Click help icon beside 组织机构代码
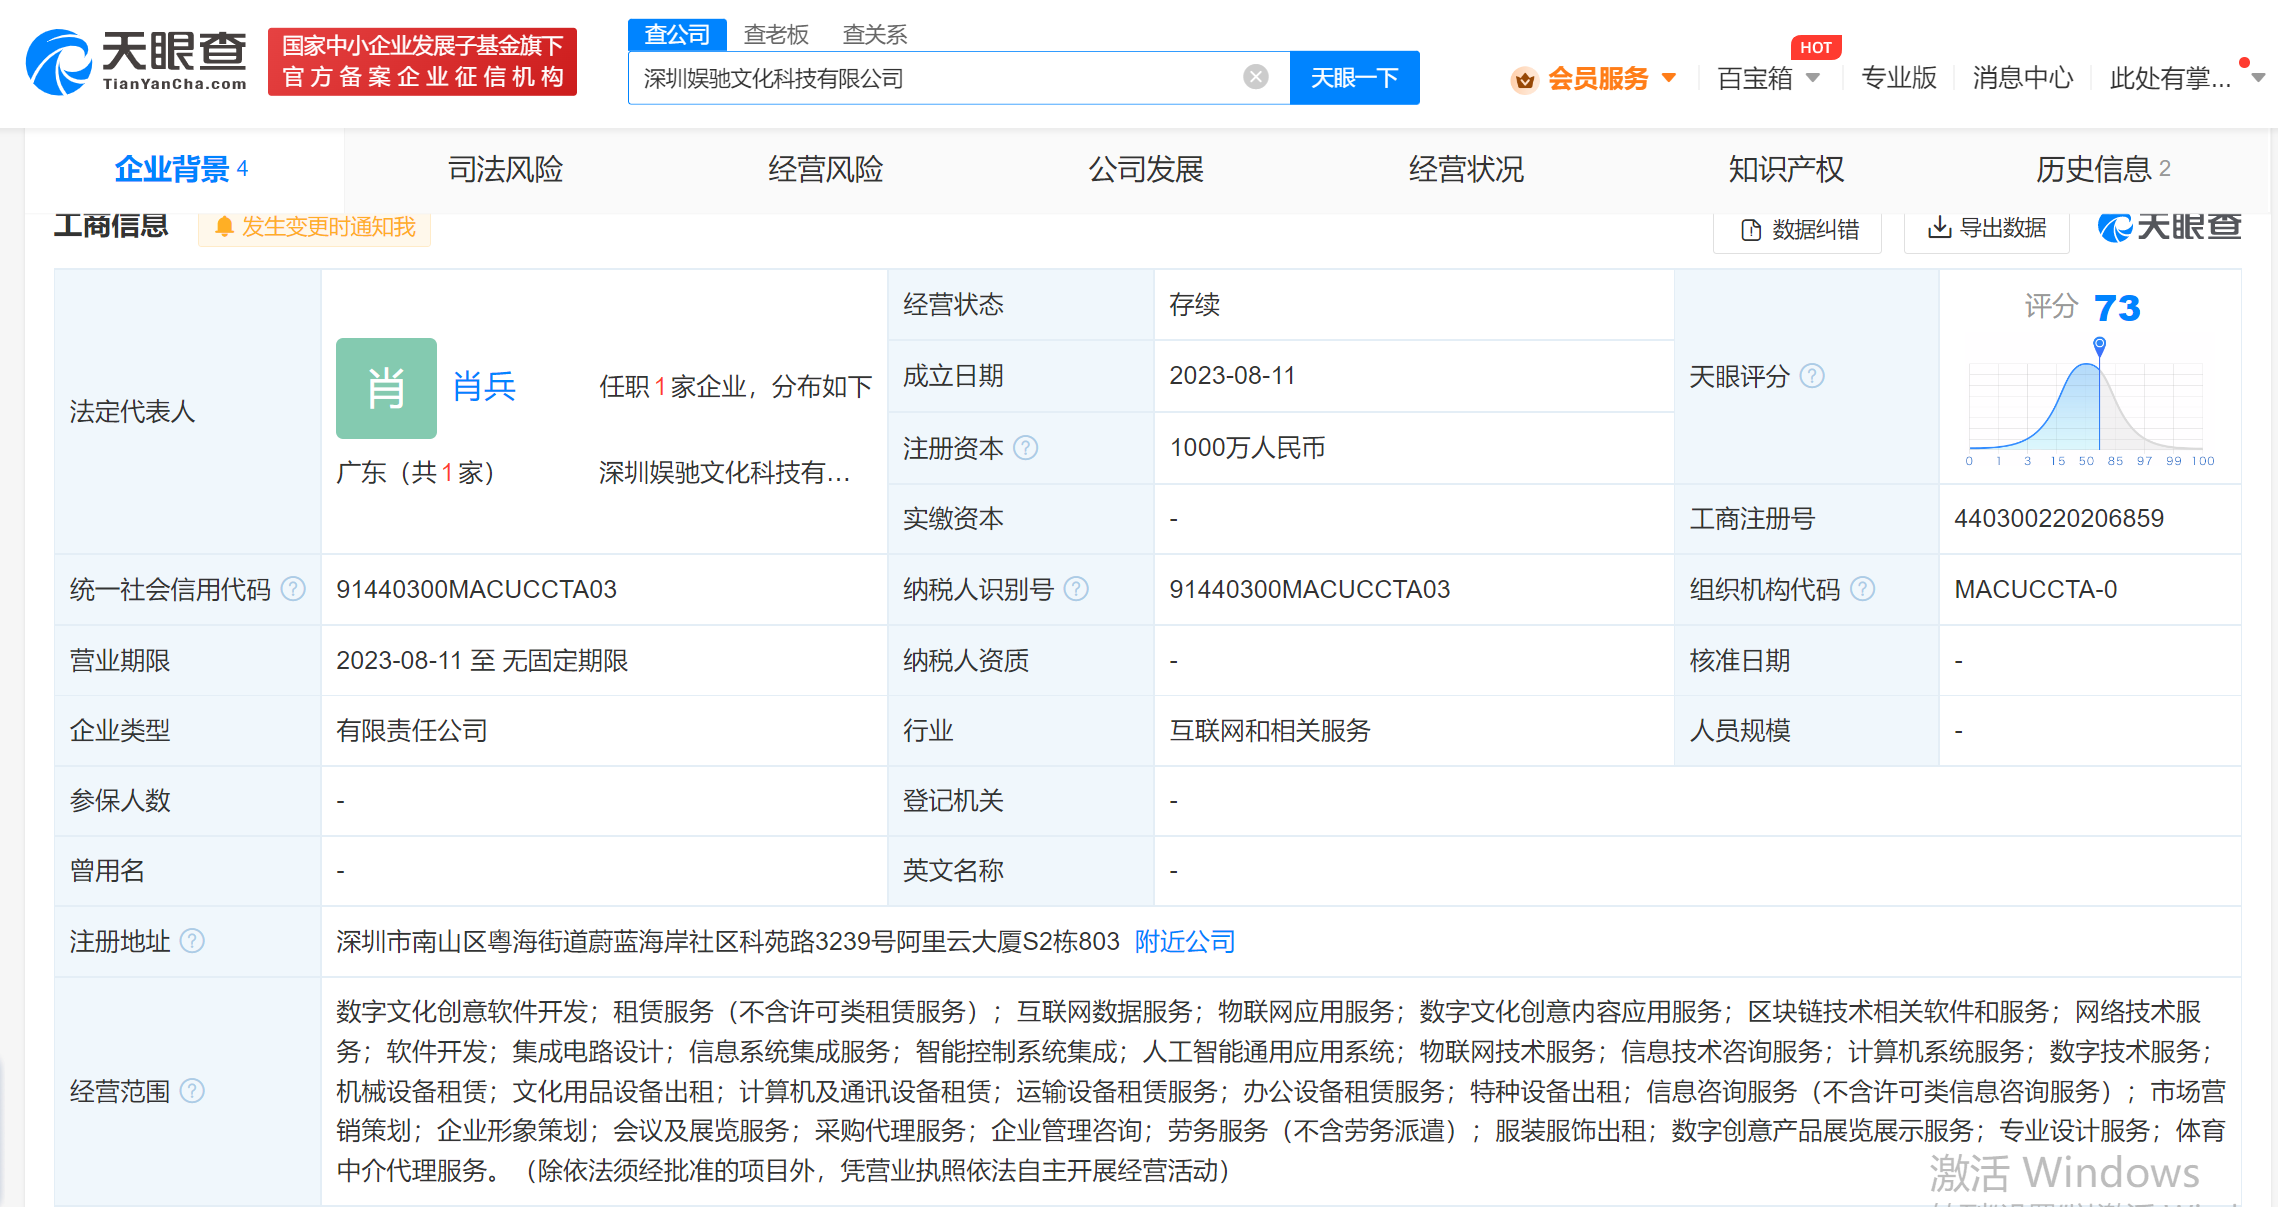 coord(1862,589)
